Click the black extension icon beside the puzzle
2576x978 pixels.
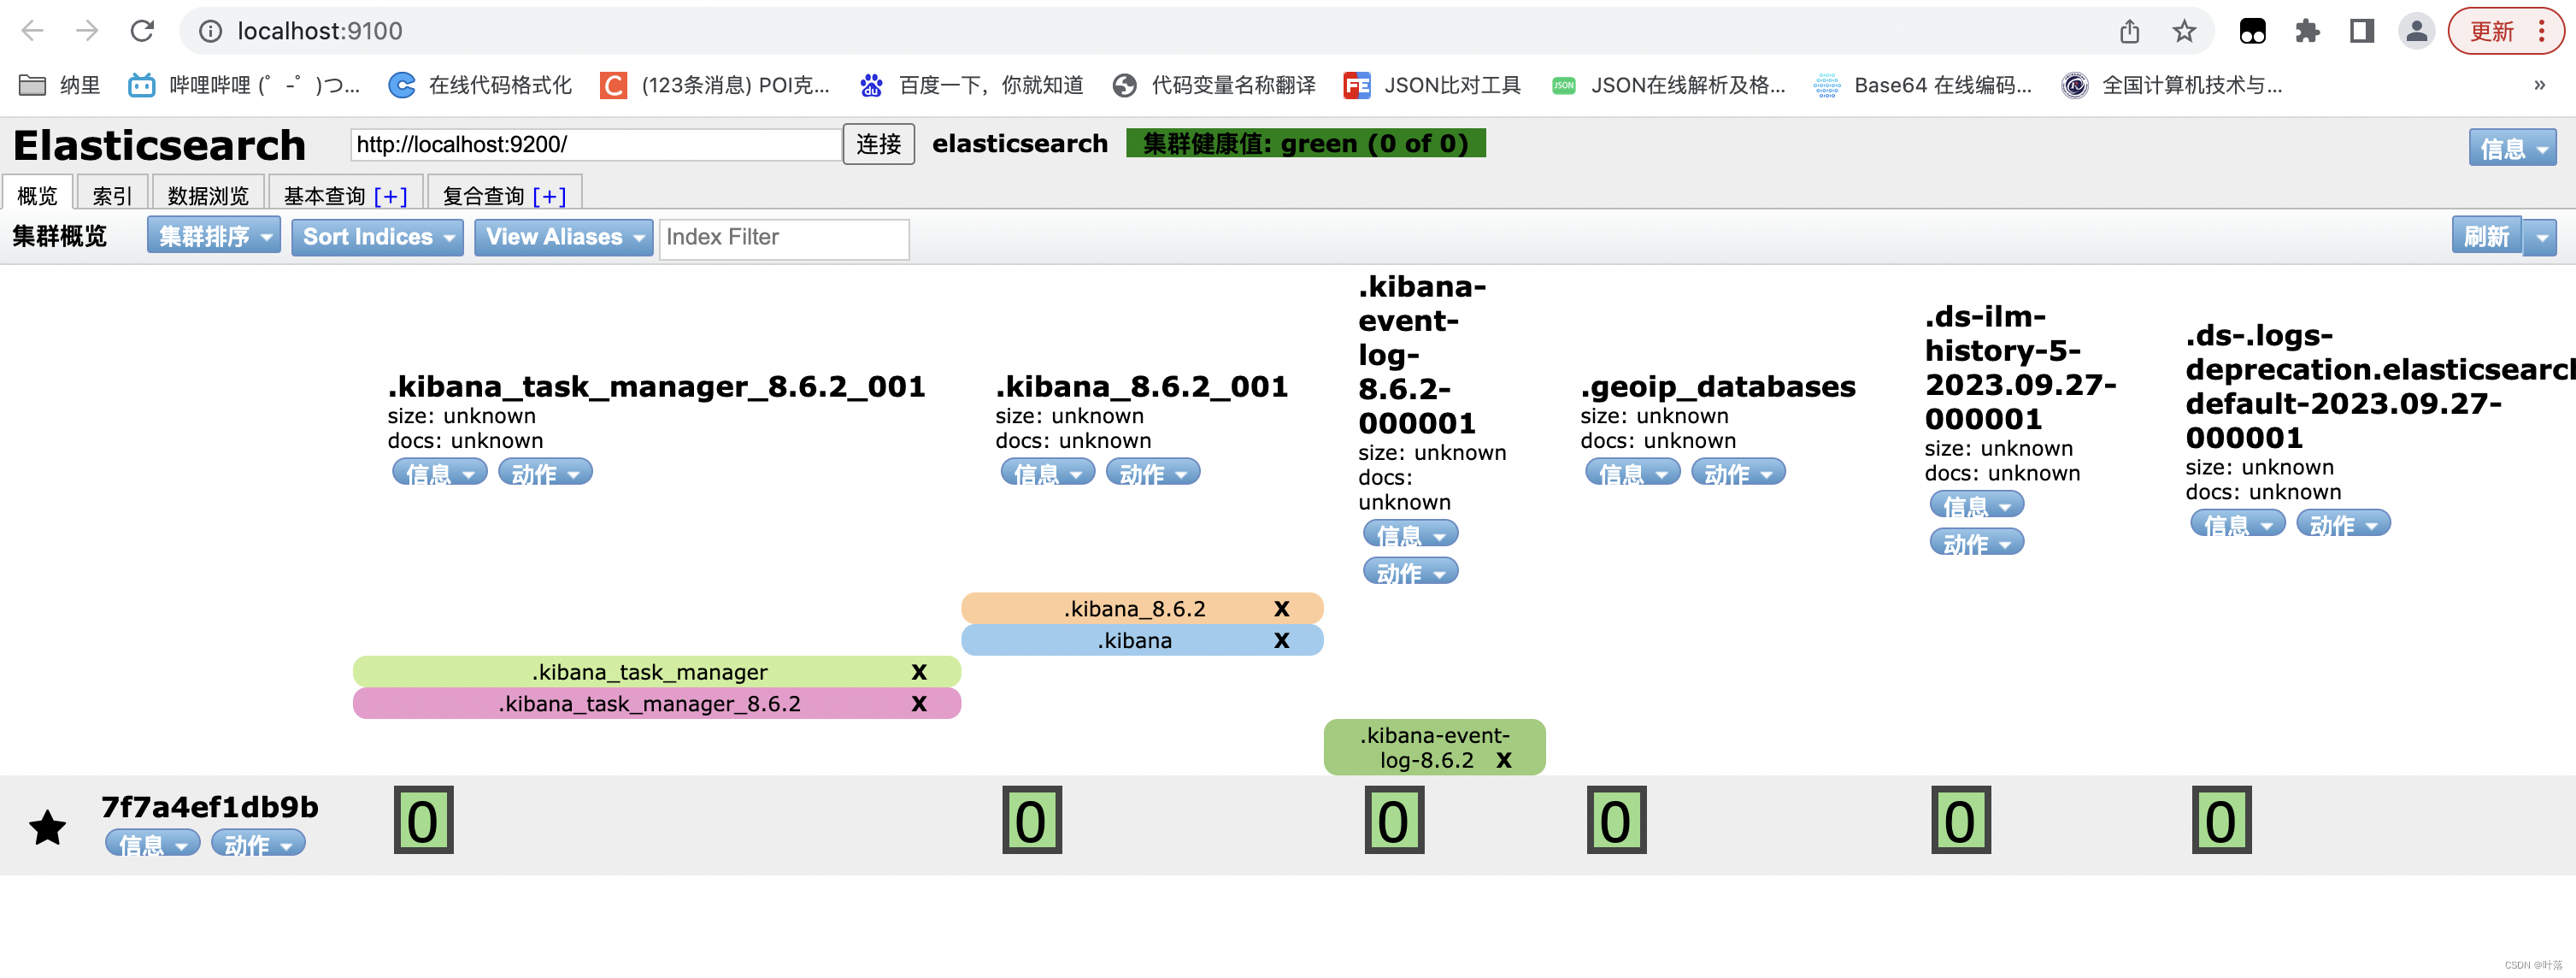click(x=2252, y=32)
